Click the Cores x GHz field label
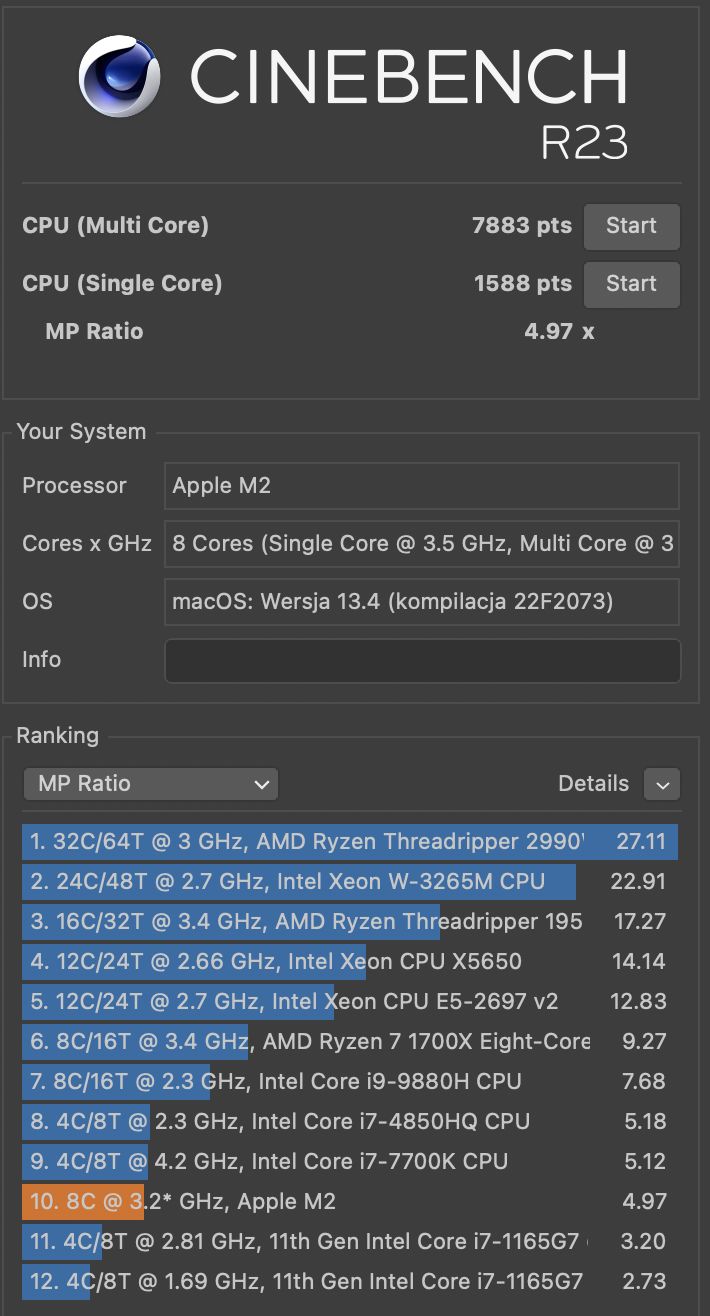Viewport: 710px width, 1316px height. (x=87, y=544)
